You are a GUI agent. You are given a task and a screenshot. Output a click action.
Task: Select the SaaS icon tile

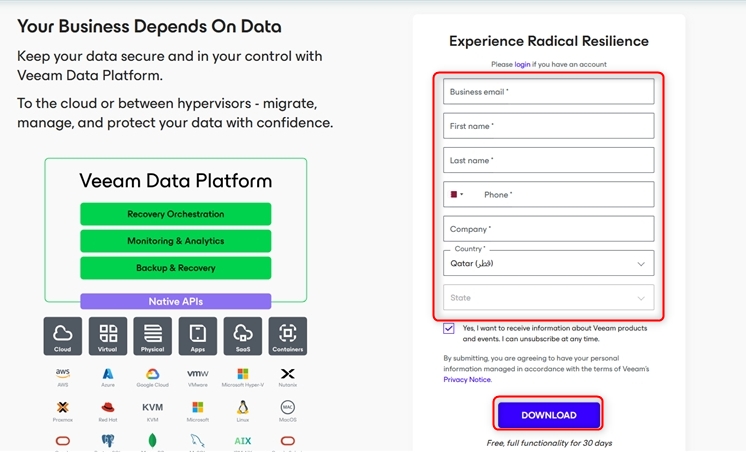coord(243,336)
